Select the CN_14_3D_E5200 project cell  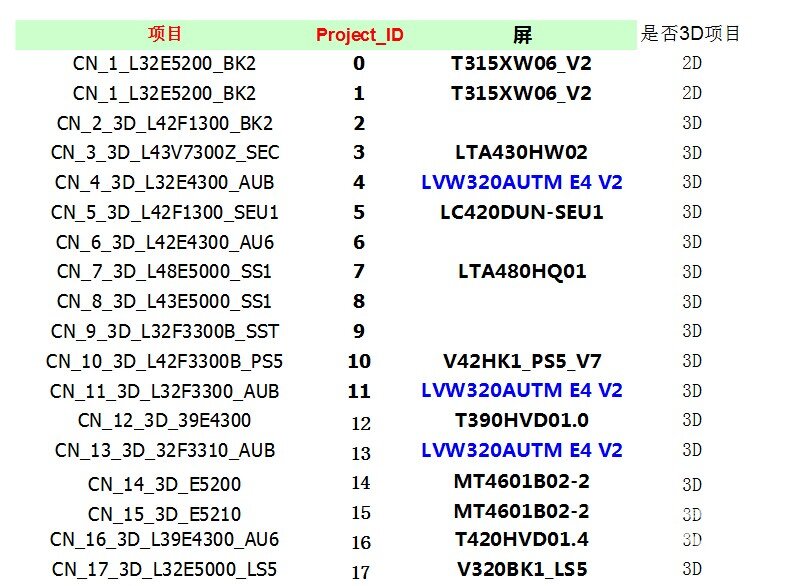coord(164,484)
